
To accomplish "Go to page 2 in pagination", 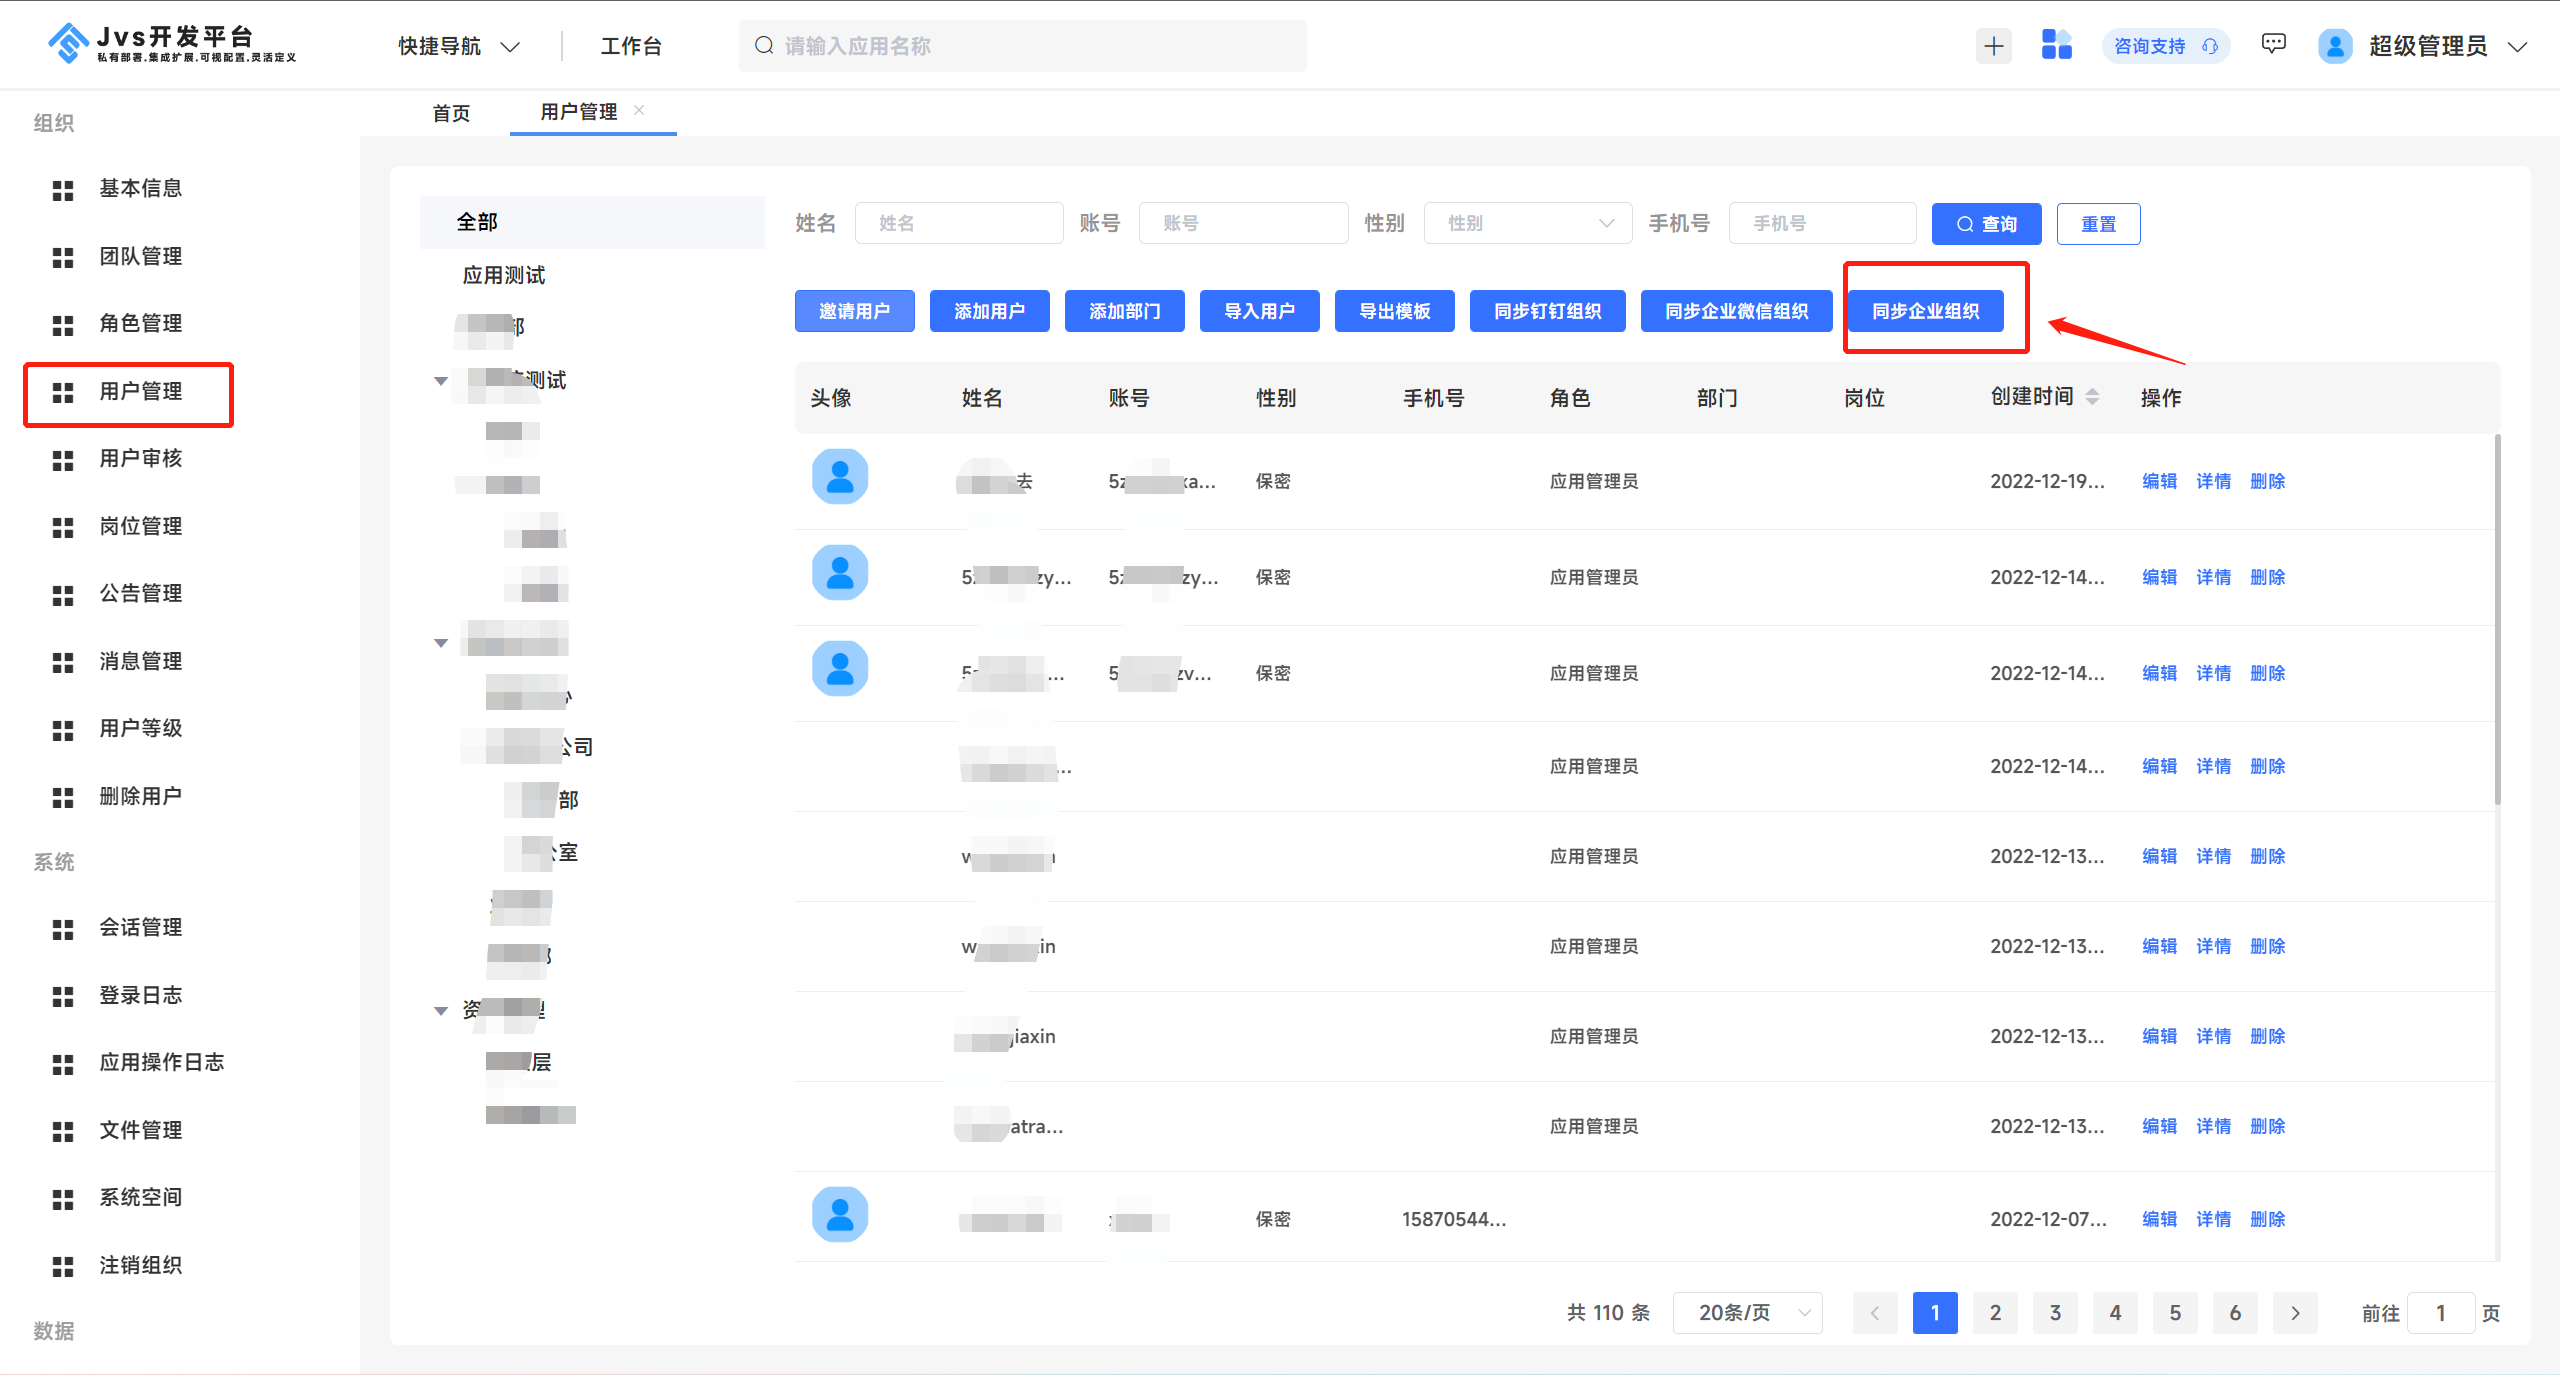I will click(1994, 1312).
